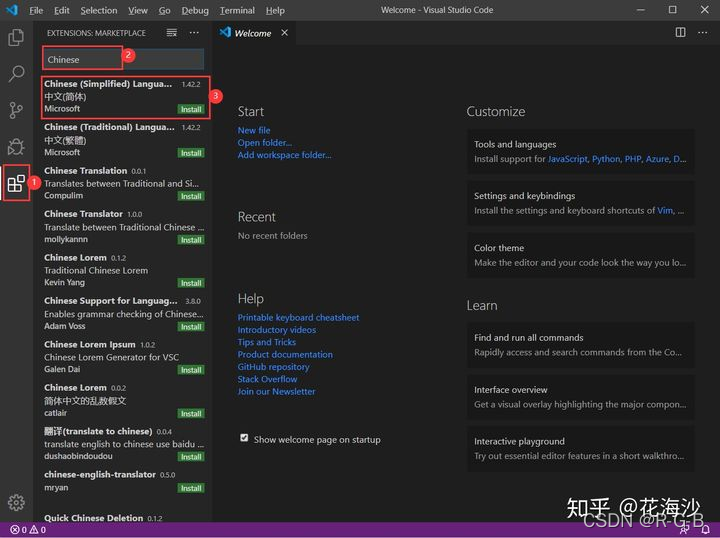Click the Open folder link
This screenshot has height=538, width=720.
(264, 143)
